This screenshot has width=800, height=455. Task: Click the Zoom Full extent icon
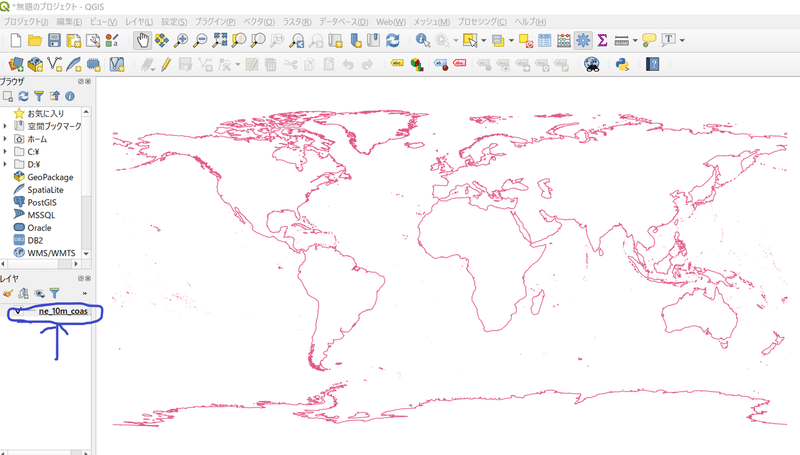pos(220,40)
